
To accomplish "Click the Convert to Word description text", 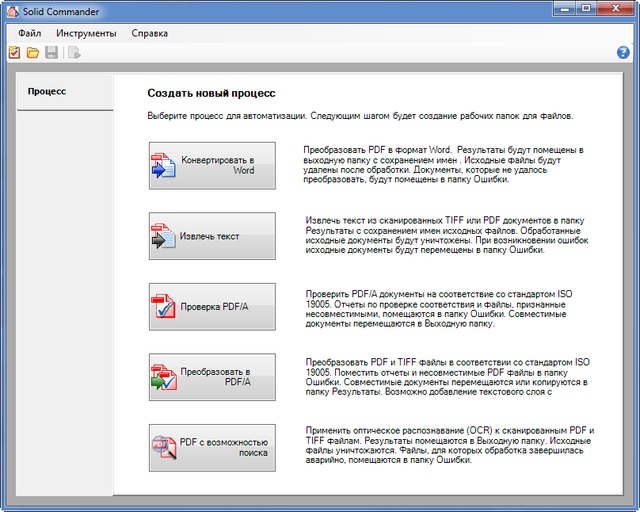I will [x=443, y=166].
